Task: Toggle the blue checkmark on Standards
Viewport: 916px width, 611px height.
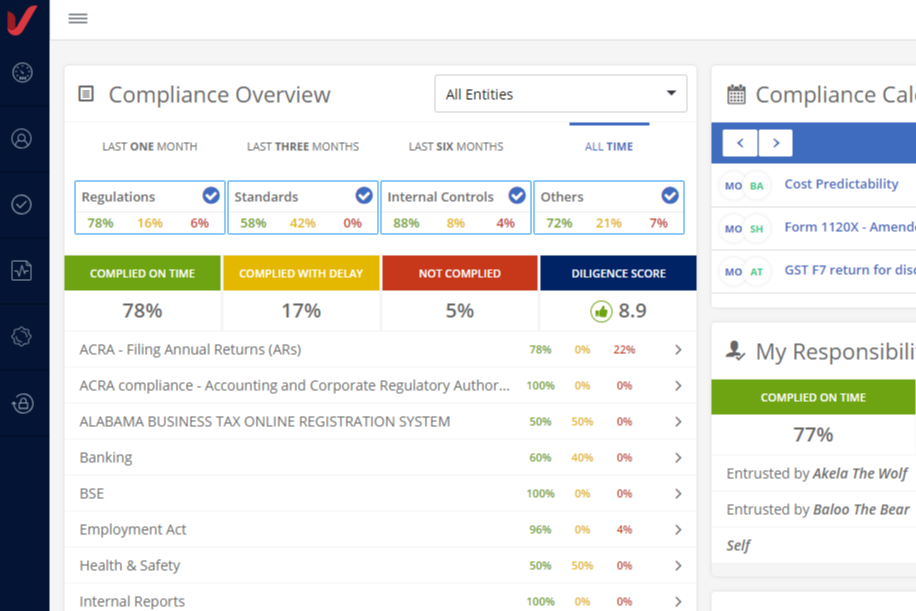Action: pos(363,195)
